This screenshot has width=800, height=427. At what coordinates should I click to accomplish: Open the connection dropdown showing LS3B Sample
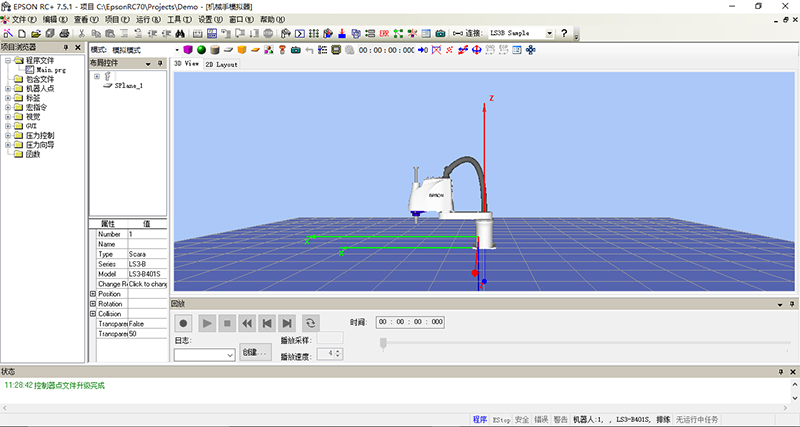(x=548, y=33)
